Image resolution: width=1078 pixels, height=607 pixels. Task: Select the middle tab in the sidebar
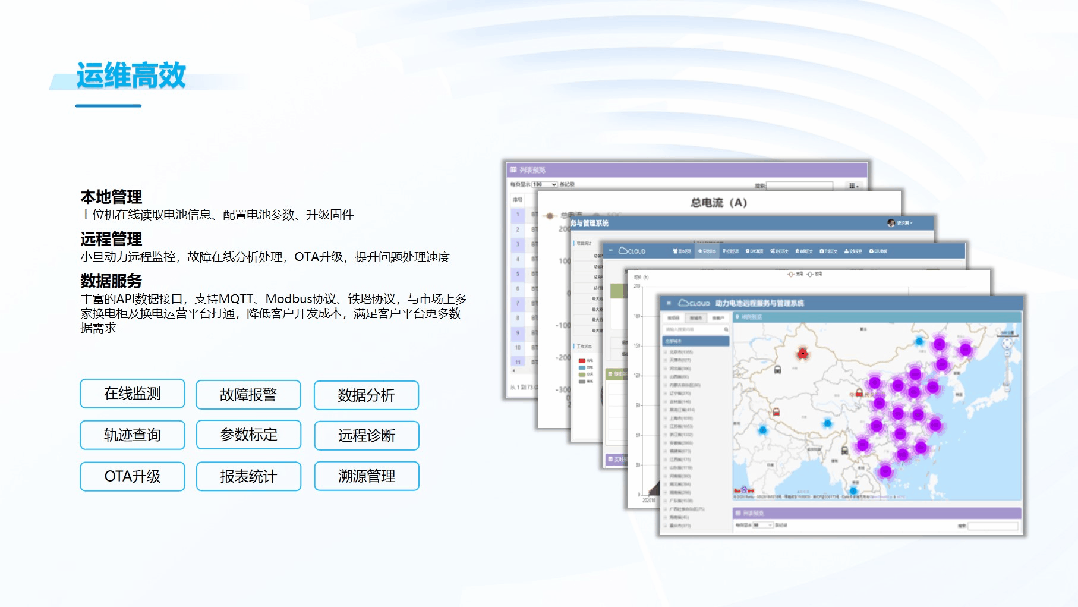coord(694,317)
